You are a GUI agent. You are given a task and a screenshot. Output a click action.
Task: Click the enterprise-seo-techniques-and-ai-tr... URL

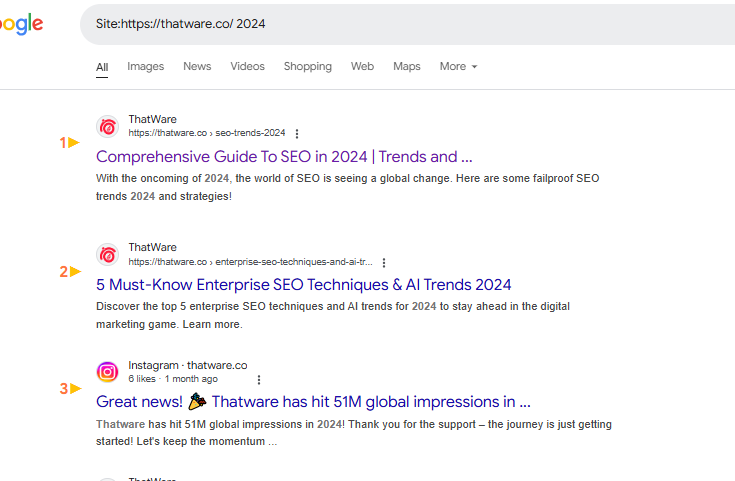(x=250, y=262)
